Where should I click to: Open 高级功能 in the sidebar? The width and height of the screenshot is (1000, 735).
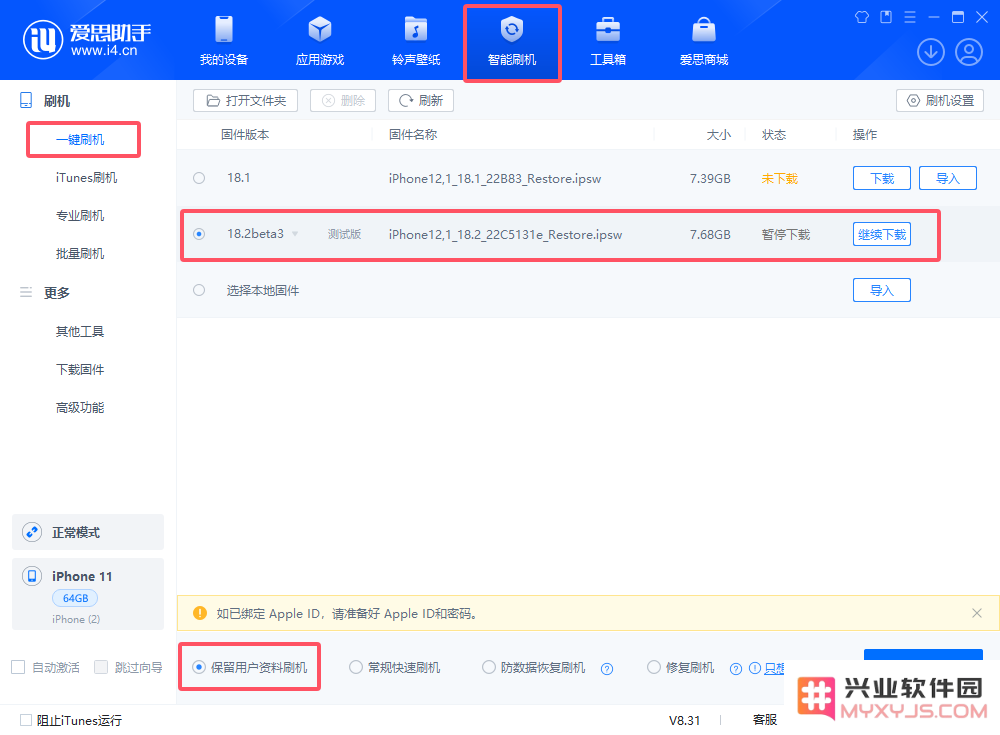pos(80,408)
